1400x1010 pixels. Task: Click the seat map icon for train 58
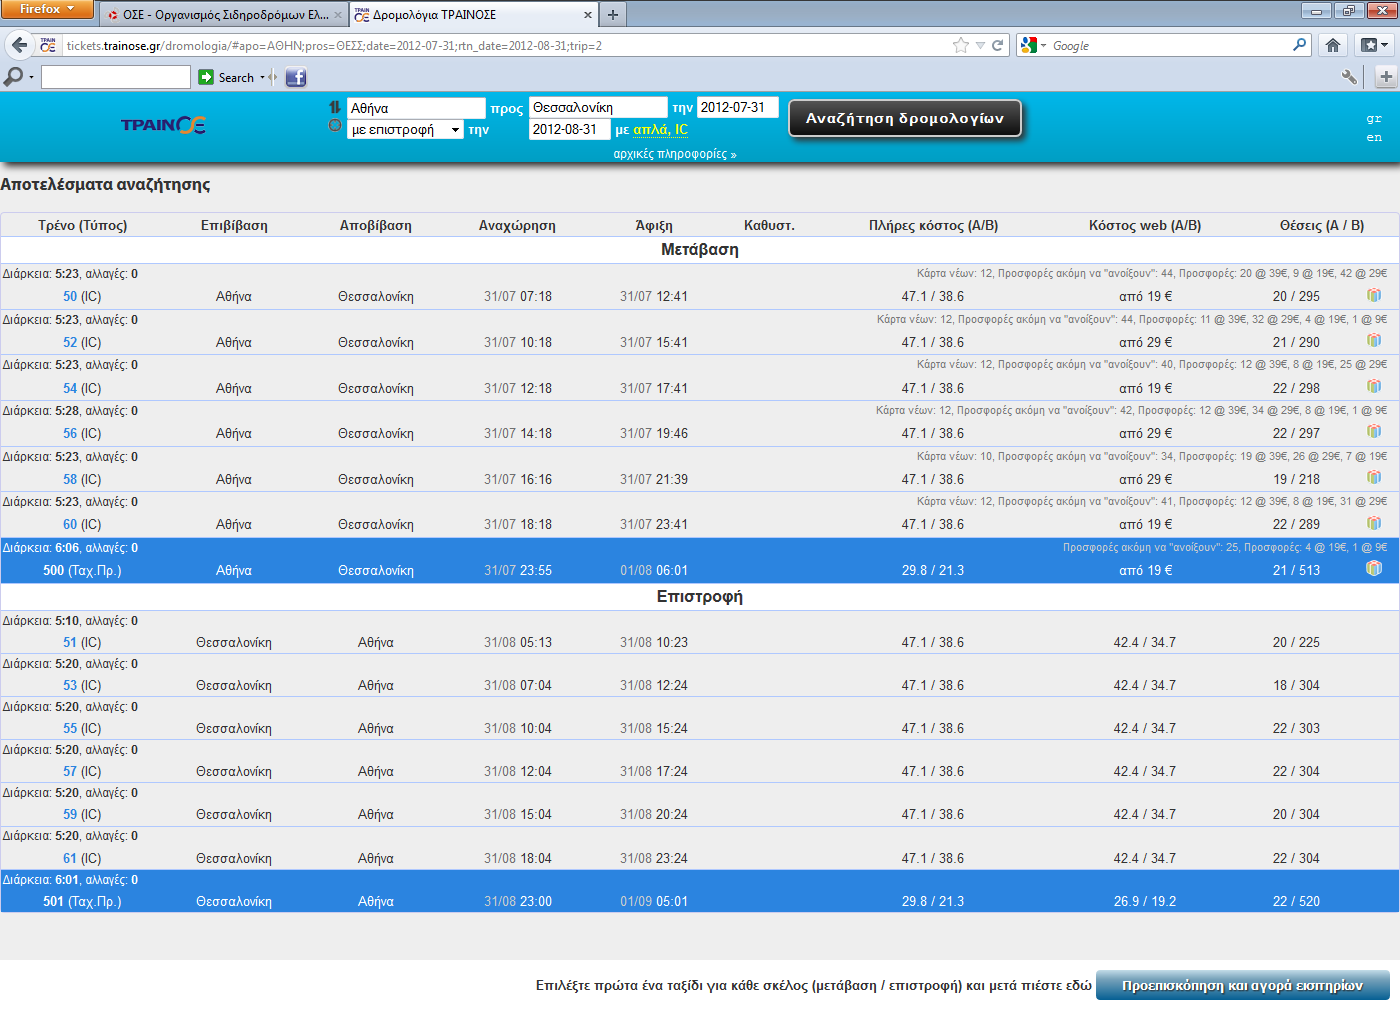tap(1374, 477)
